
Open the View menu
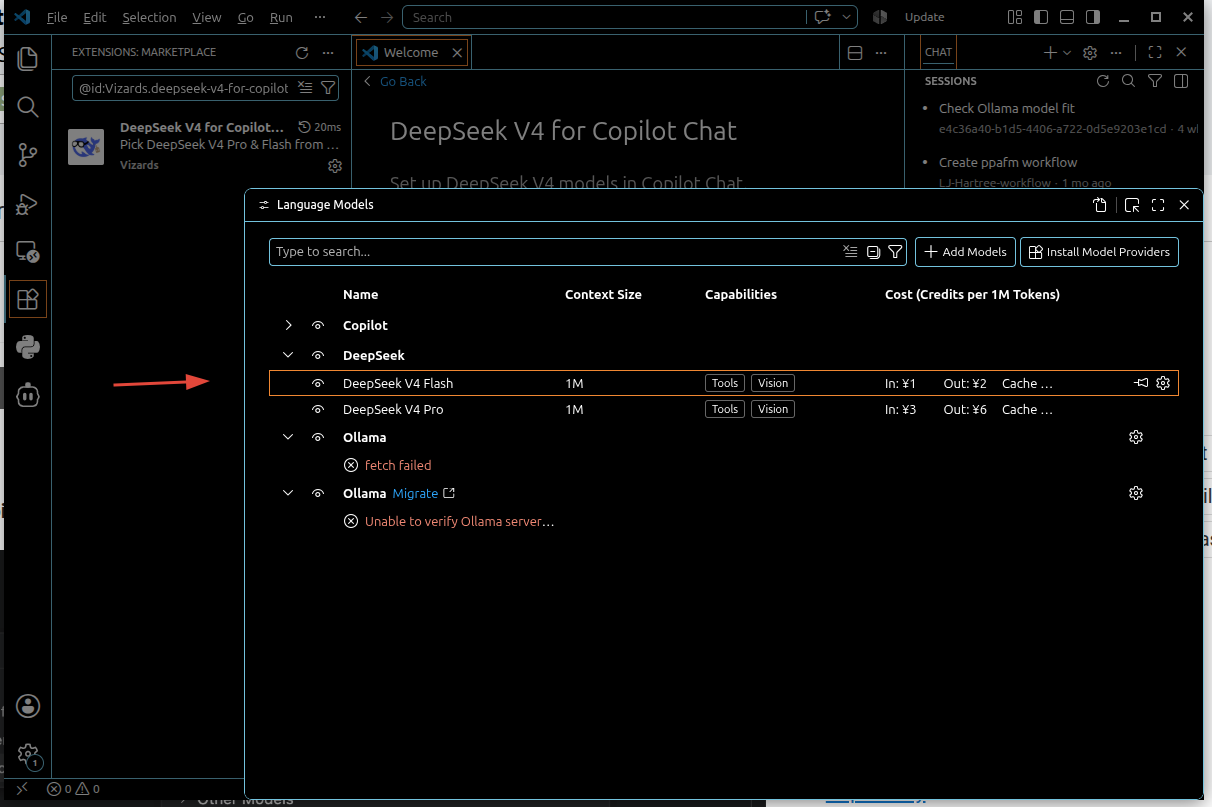point(207,17)
